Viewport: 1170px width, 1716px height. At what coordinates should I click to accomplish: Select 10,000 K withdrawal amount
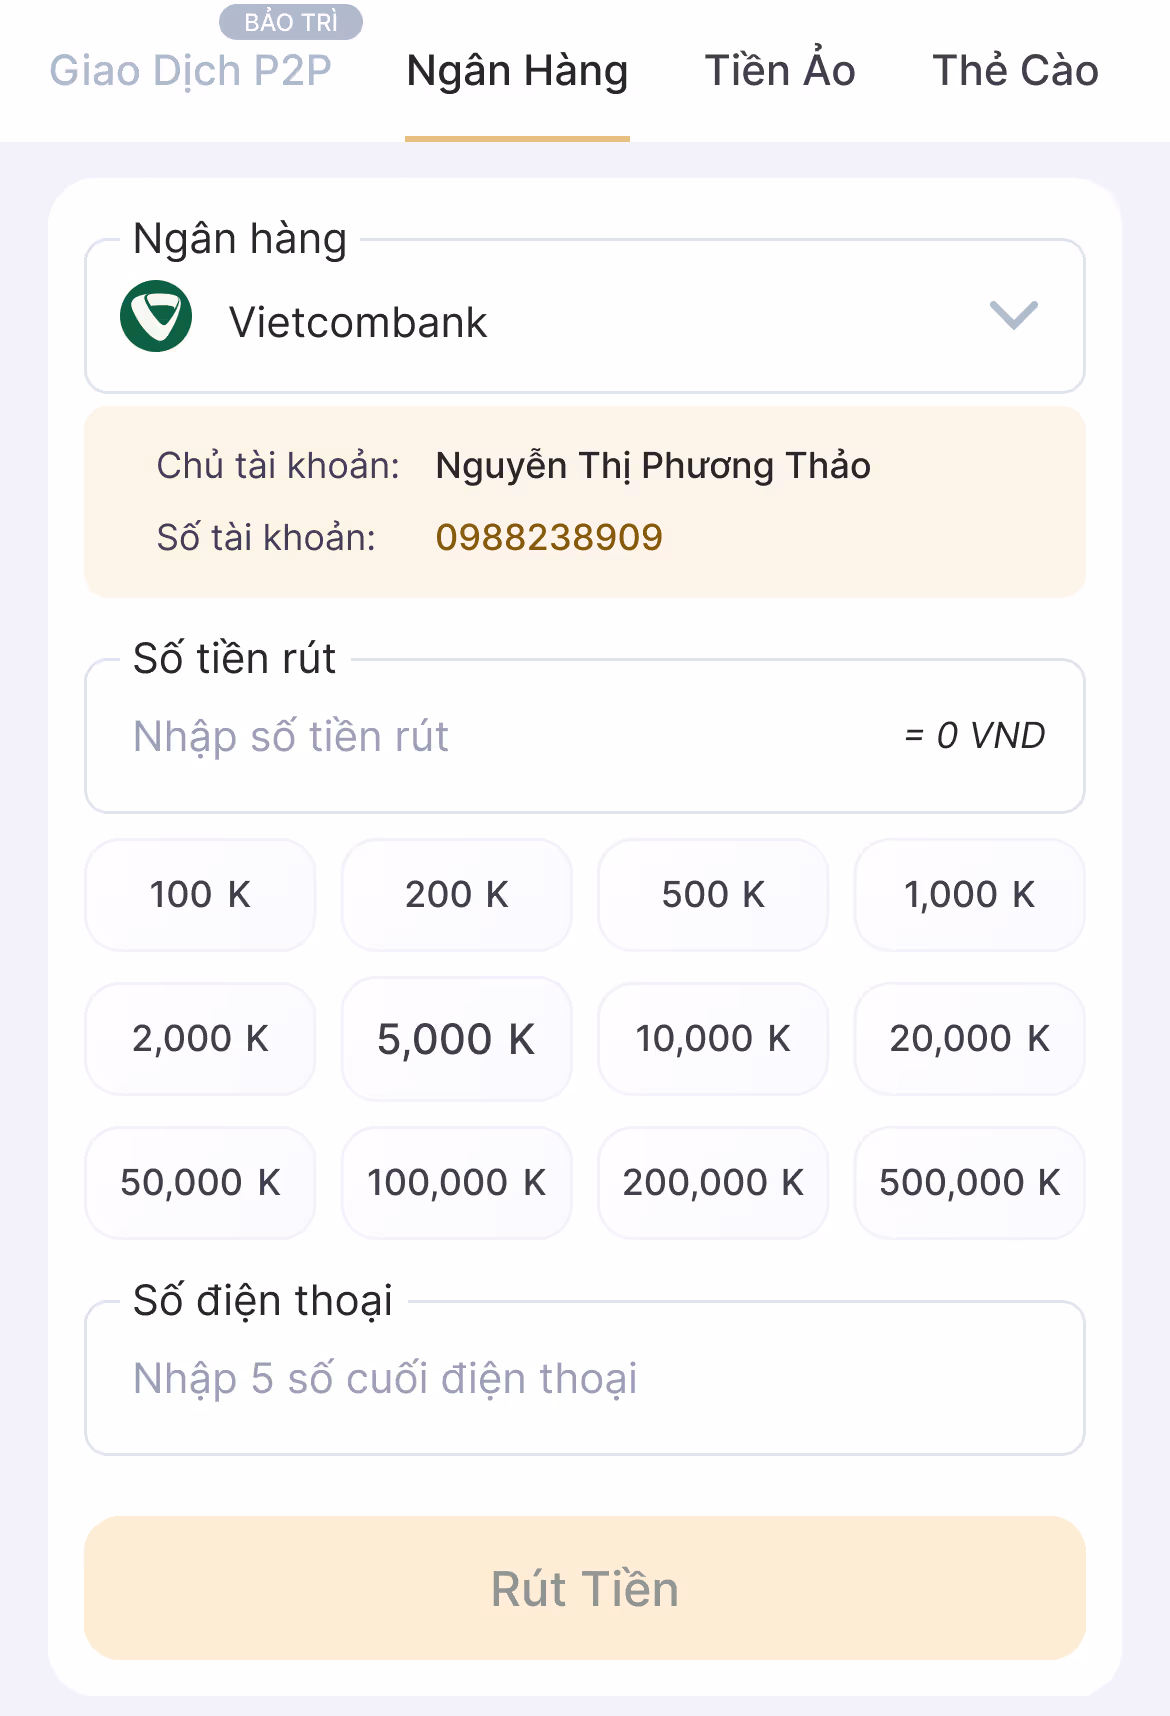(x=713, y=1038)
